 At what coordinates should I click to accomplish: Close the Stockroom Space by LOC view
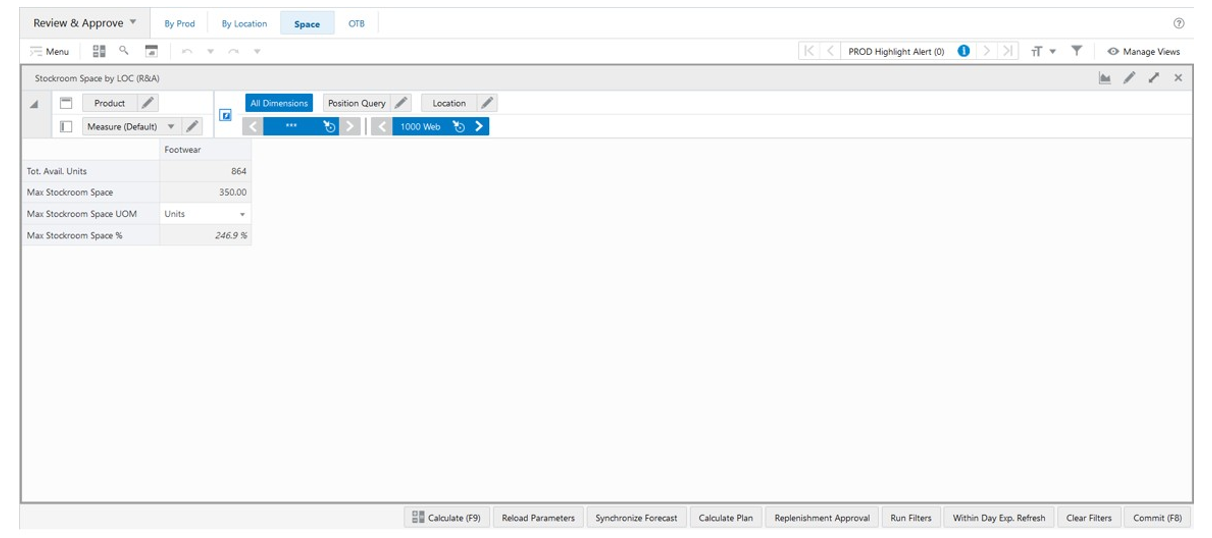click(x=1178, y=78)
